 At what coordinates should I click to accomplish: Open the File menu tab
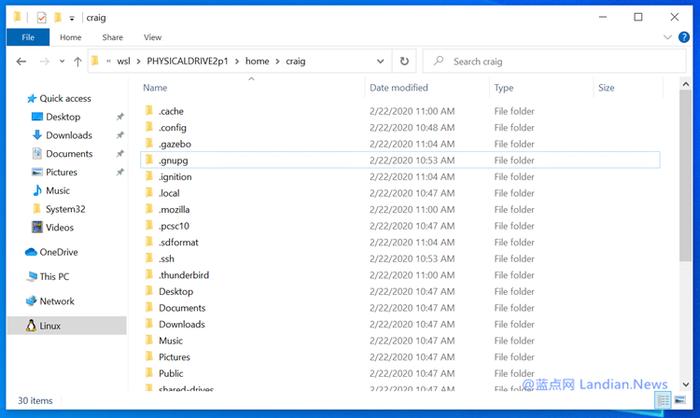coord(28,38)
